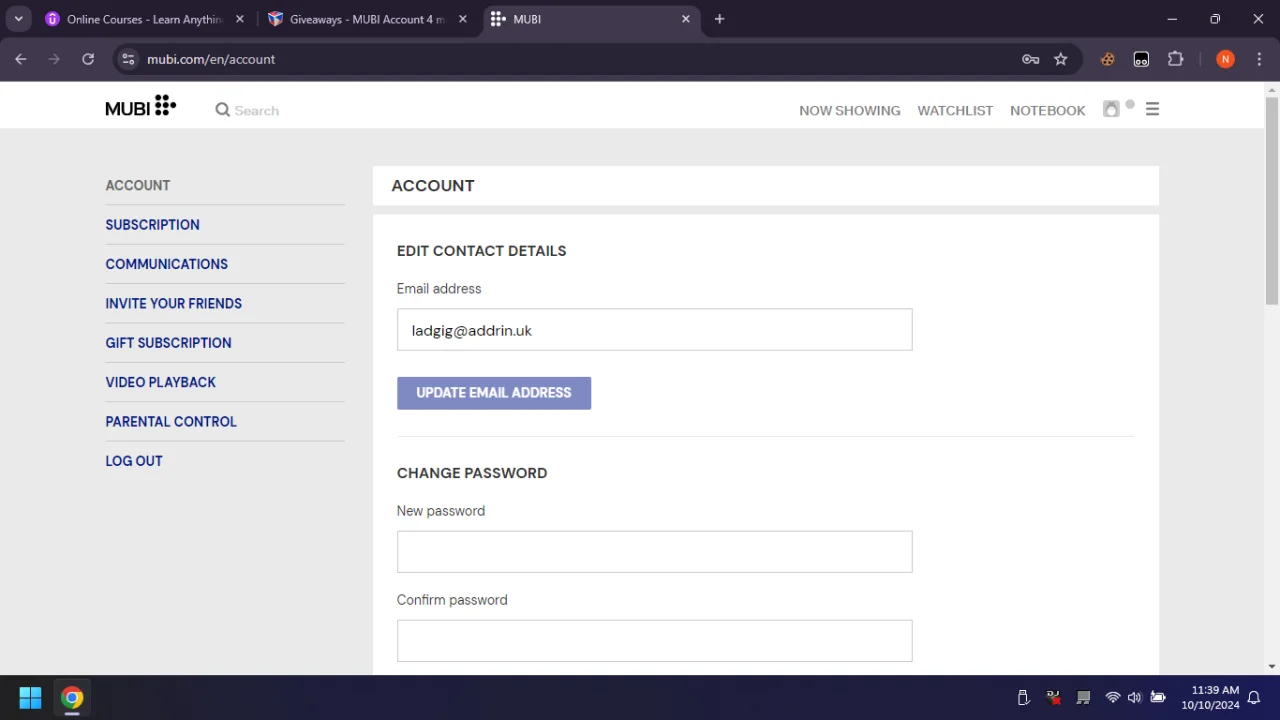1280x720 pixels.
Task: Open NOTEBOOK page
Action: 1048,110
